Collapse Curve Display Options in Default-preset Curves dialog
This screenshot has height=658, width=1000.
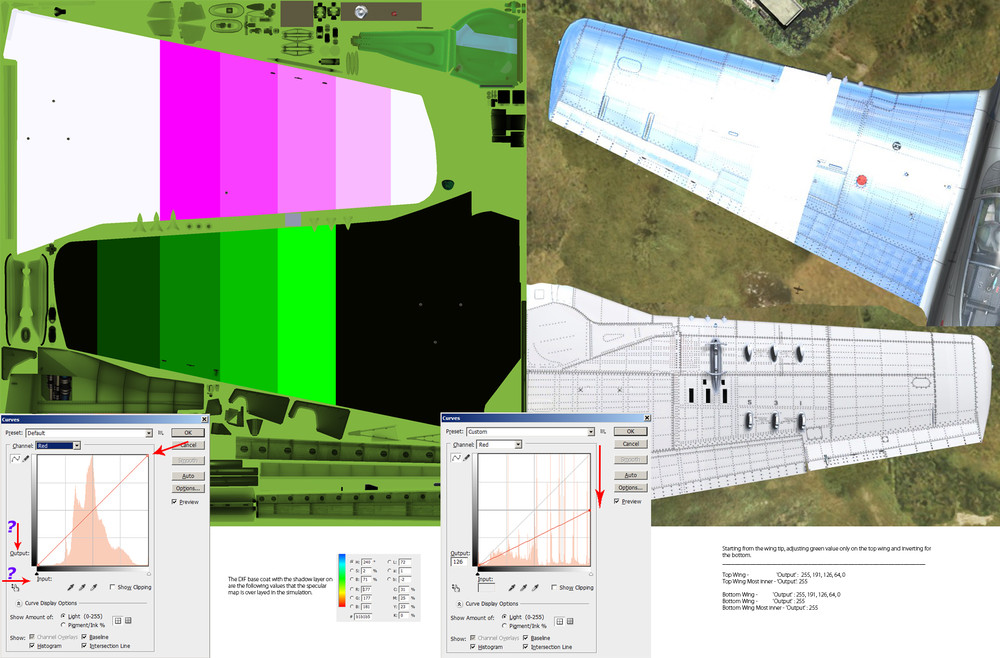(x=18, y=603)
